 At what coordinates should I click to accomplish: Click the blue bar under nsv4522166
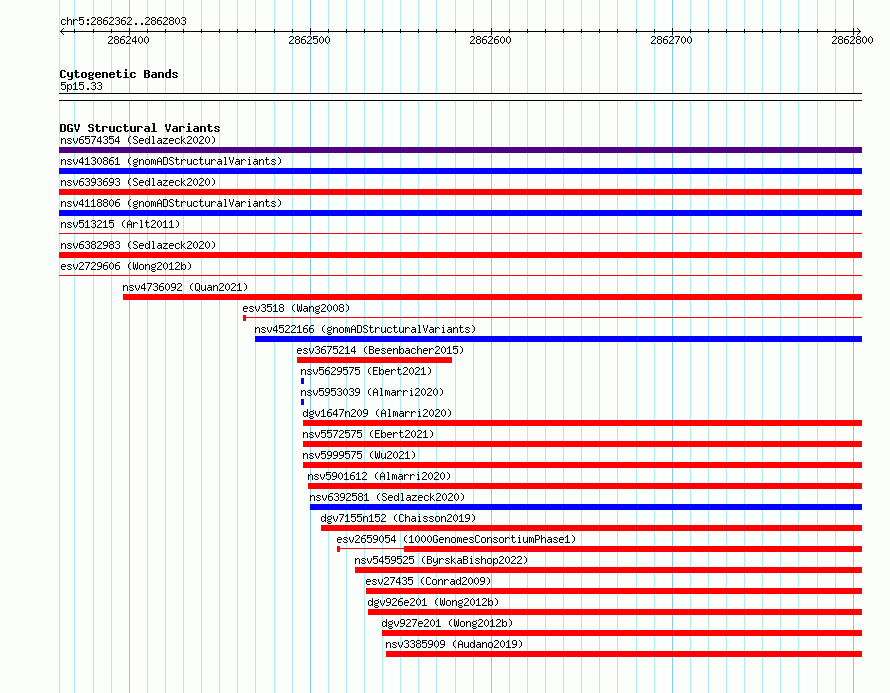(559, 339)
